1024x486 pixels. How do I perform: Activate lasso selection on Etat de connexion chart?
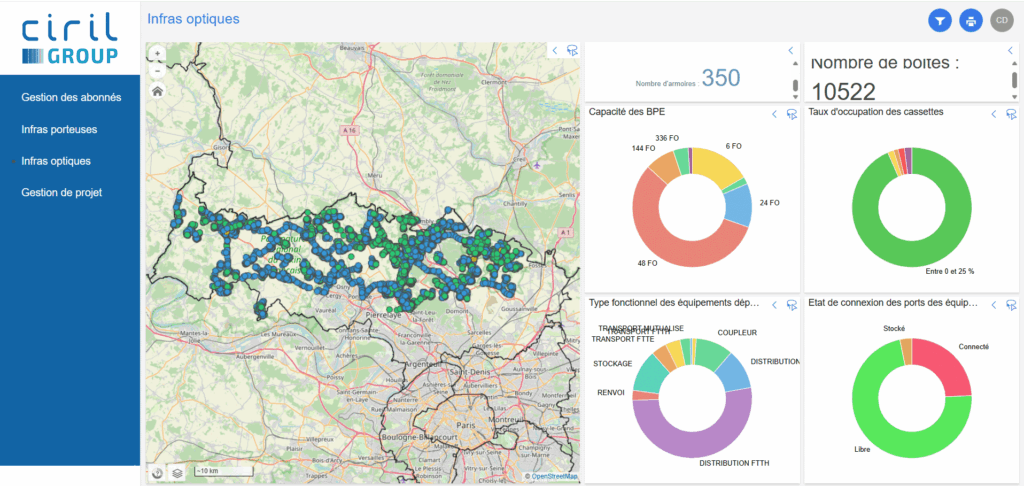1012,305
